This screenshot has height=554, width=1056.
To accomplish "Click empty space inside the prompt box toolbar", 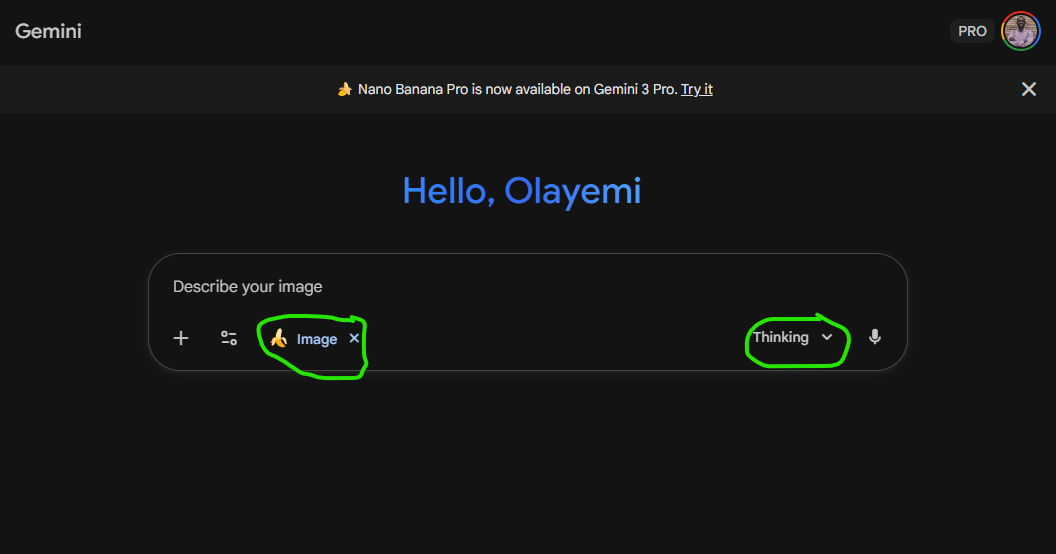I will point(550,338).
